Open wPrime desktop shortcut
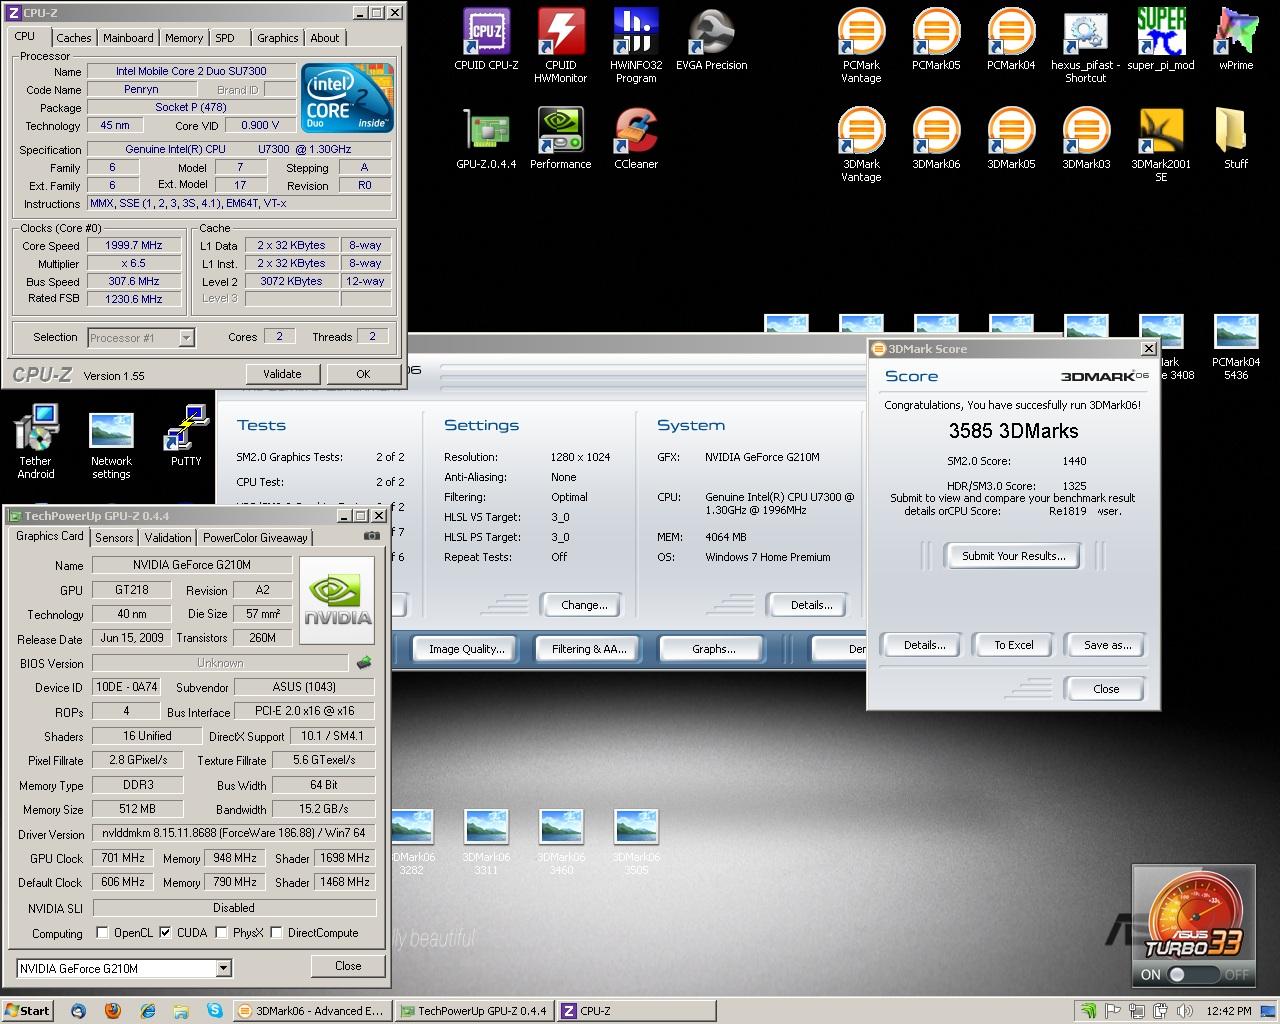Screen dimensions: 1280x1024 (x=1236, y=40)
